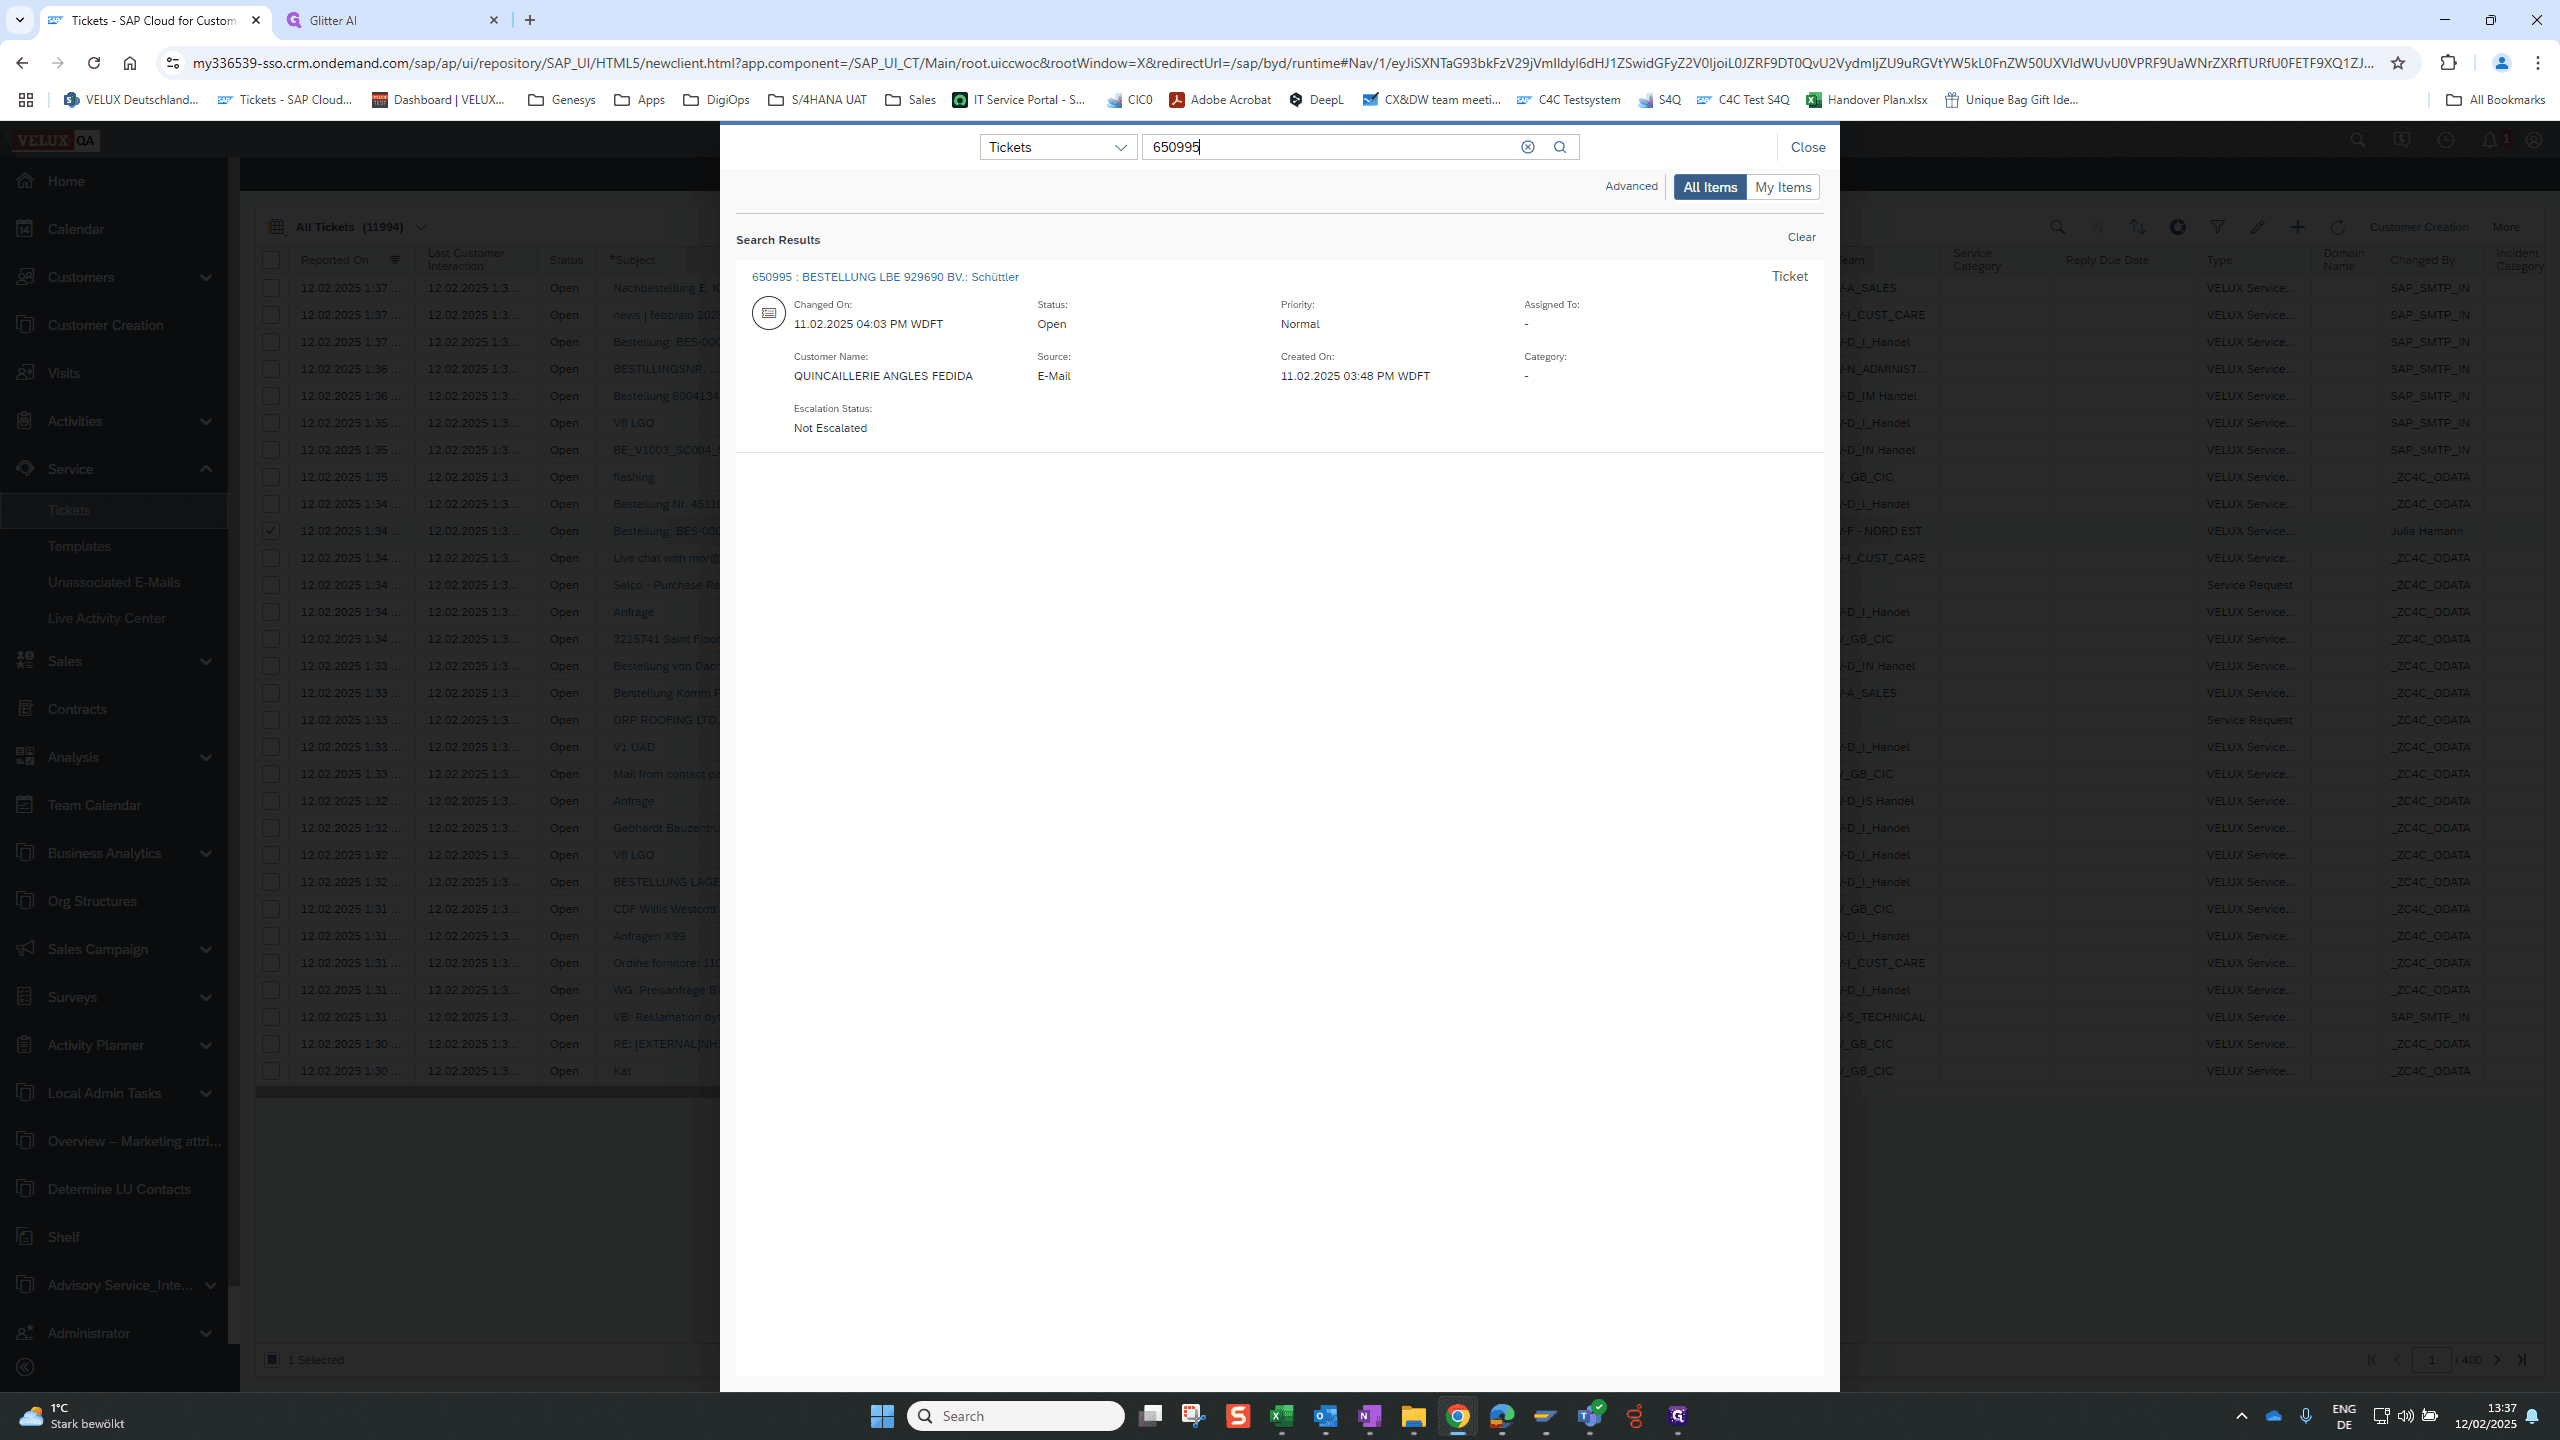Open a new browser tab with the plus button
The width and height of the screenshot is (2560, 1440).
[530, 20]
